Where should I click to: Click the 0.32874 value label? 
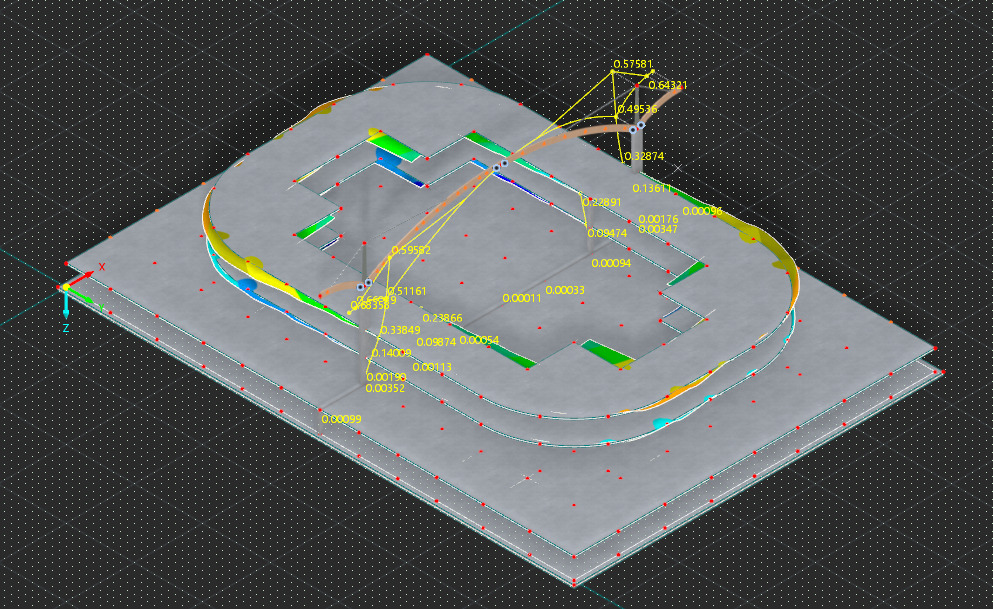tap(643, 157)
